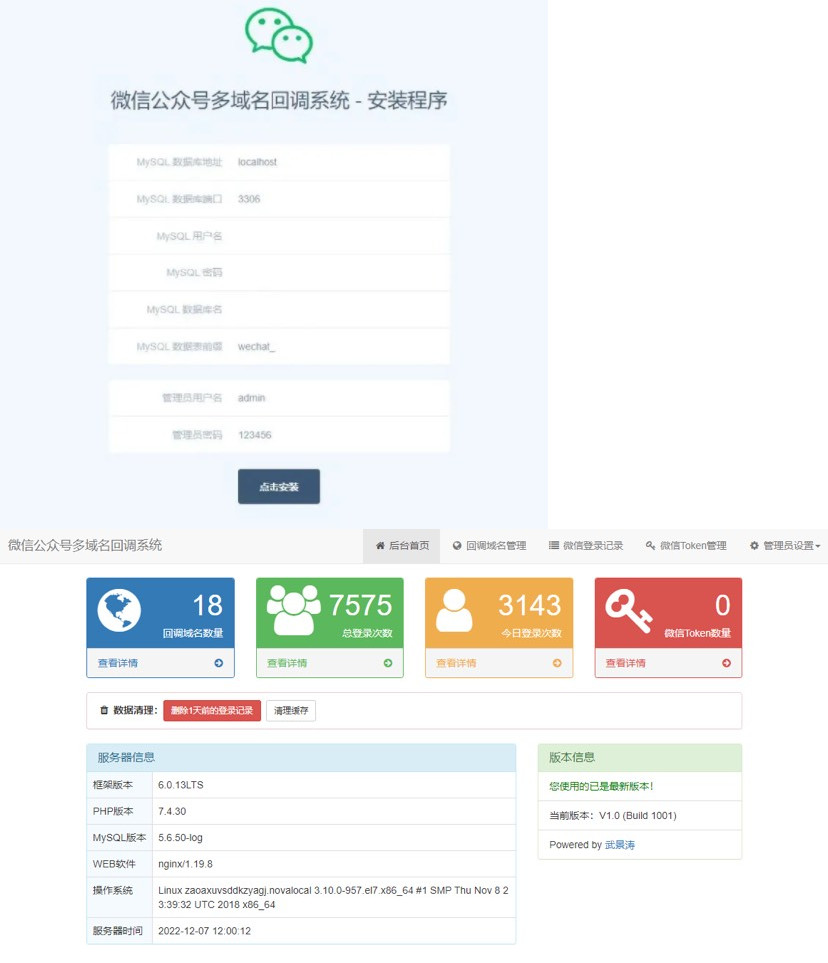828x963 pixels.
Task: Click arrow icon in 微信Token数量 card footer
Action: 726,663
